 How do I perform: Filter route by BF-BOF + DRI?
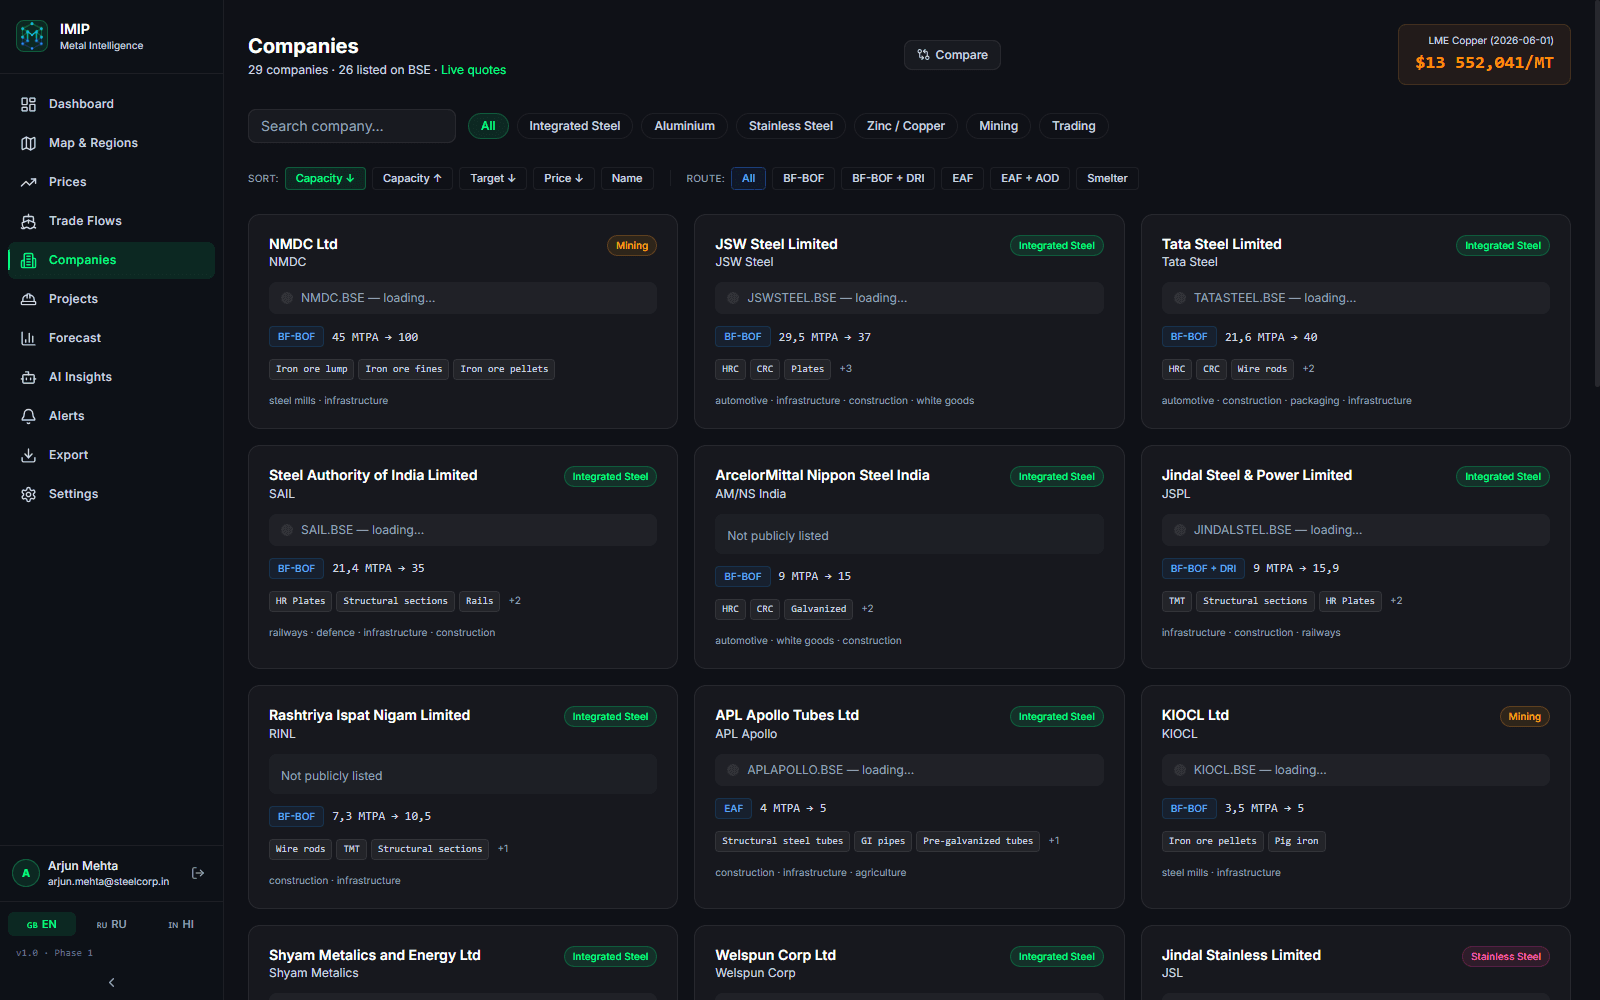point(888,178)
